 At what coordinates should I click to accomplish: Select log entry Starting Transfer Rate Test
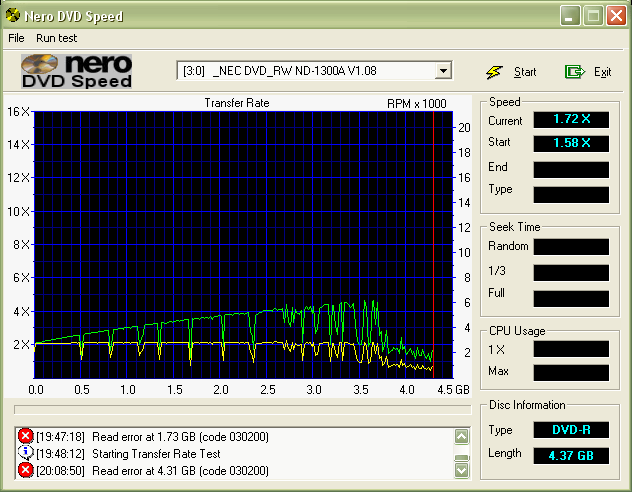tap(156, 454)
